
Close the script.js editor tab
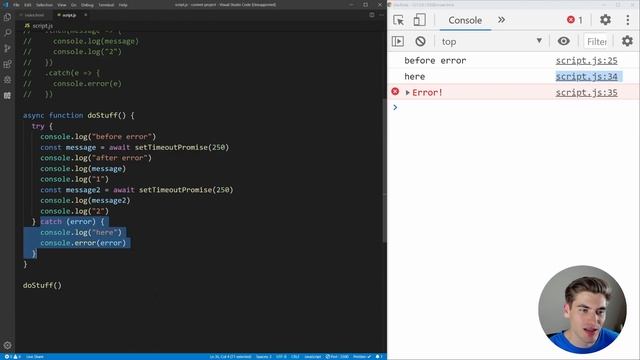click(86, 15)
